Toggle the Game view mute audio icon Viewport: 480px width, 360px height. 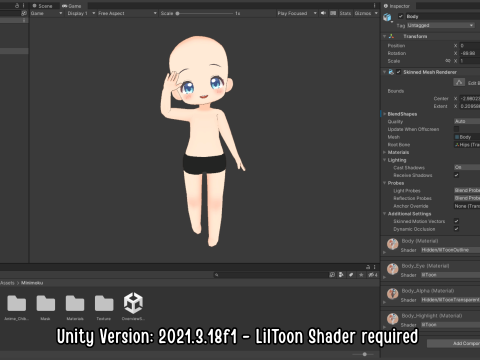[323, 13]
